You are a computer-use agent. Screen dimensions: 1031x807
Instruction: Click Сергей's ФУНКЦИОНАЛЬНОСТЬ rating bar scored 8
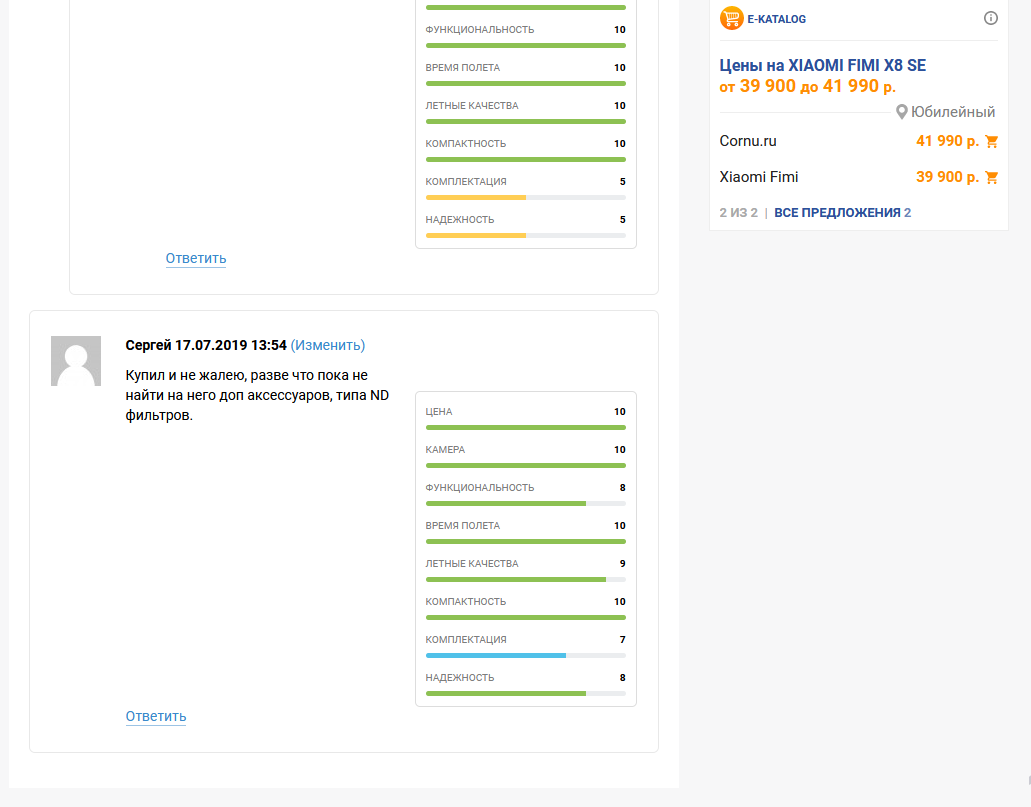525,504
